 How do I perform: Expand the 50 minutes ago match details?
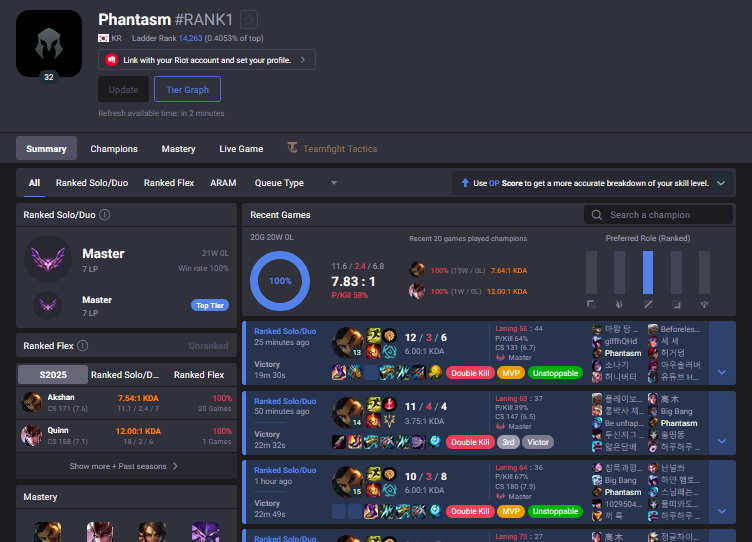tap(722, 441)
